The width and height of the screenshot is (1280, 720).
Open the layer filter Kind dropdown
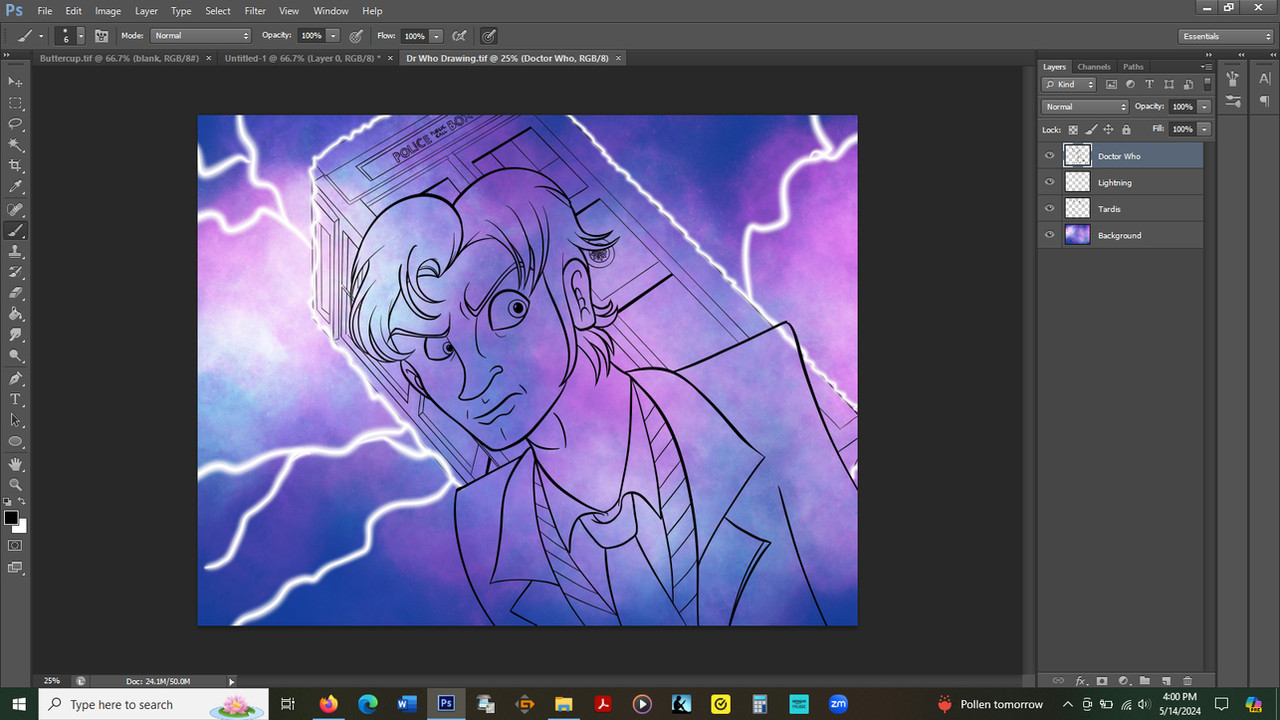pyautogui.click(x=1069, y=85)
